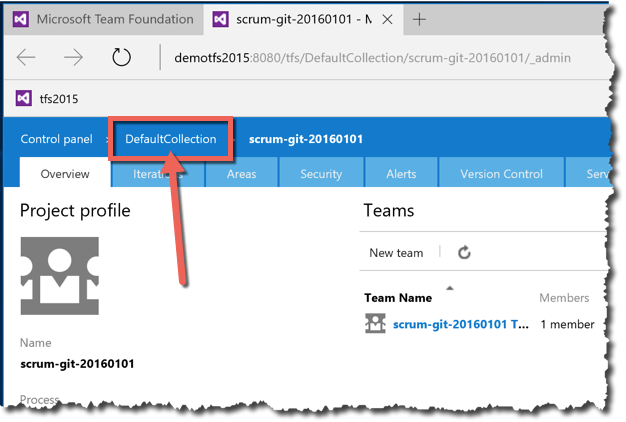Click the tfs2015 favorites link

click(x=59, y=99)
